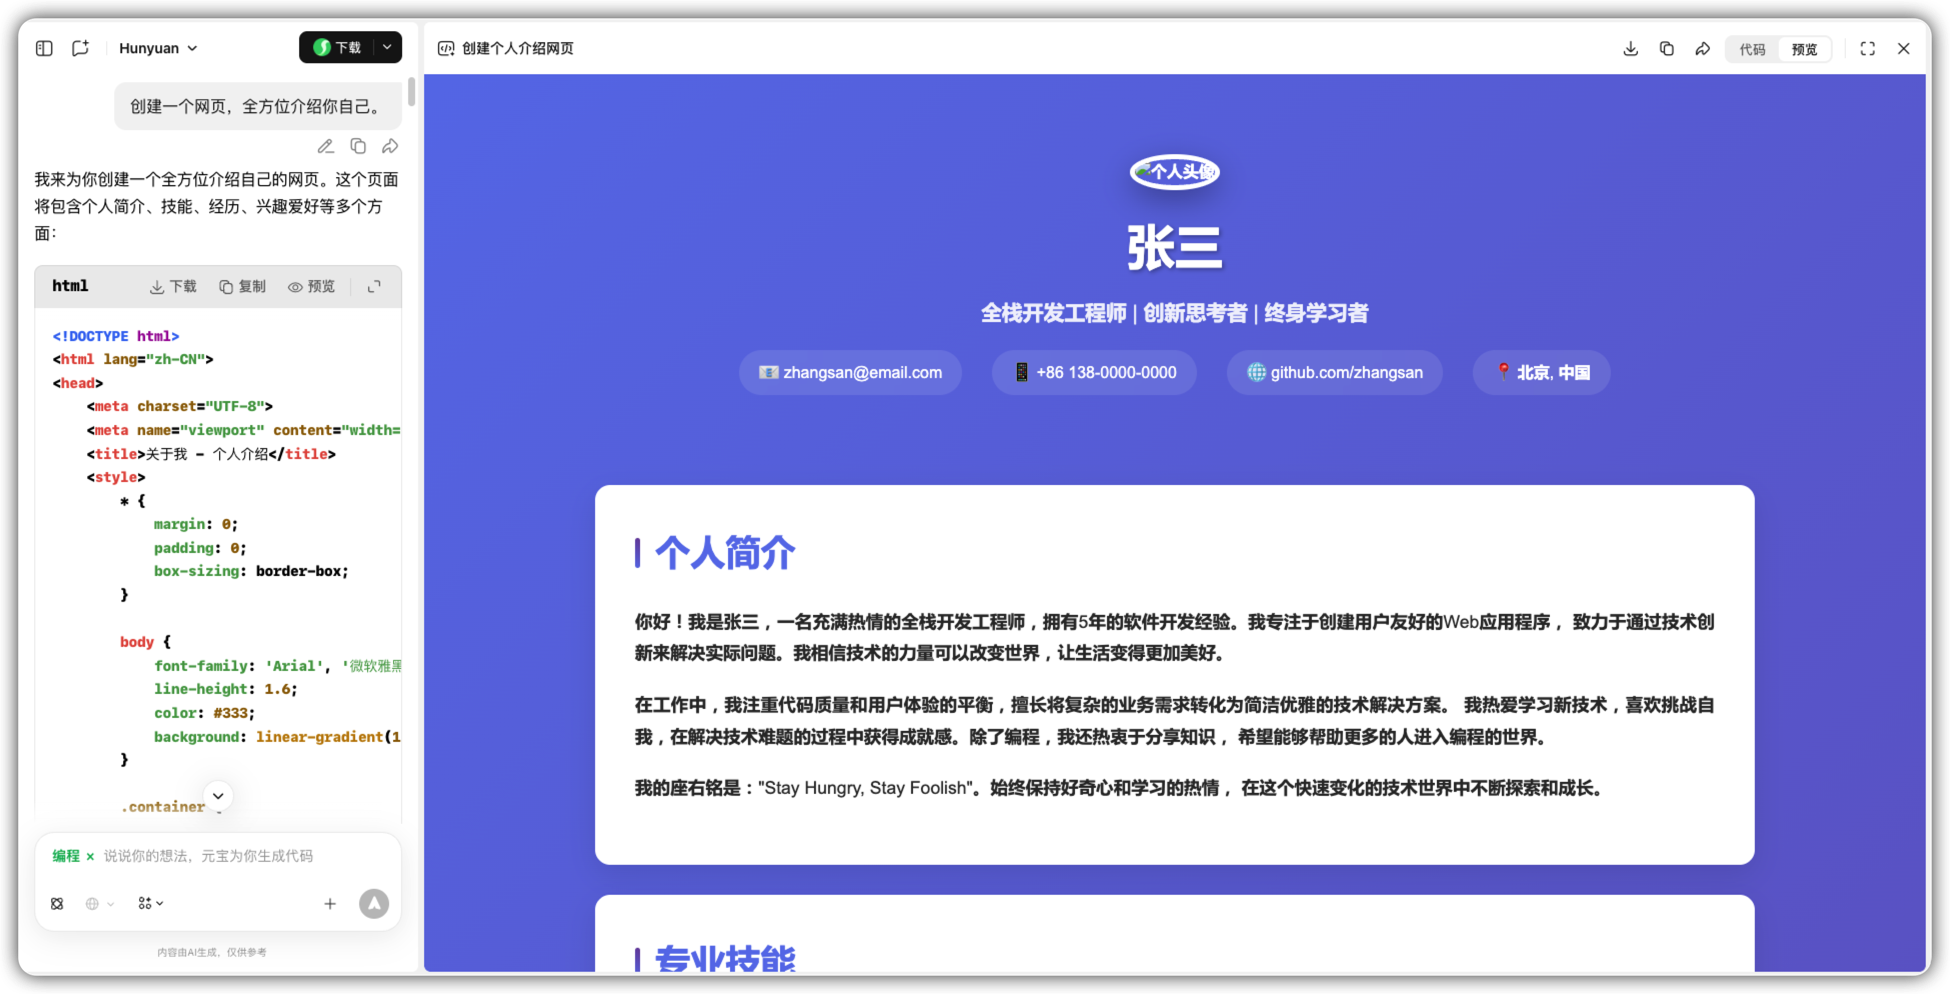Switch to the 代码 tab
1950x994 pixels.
point(1752,49)
